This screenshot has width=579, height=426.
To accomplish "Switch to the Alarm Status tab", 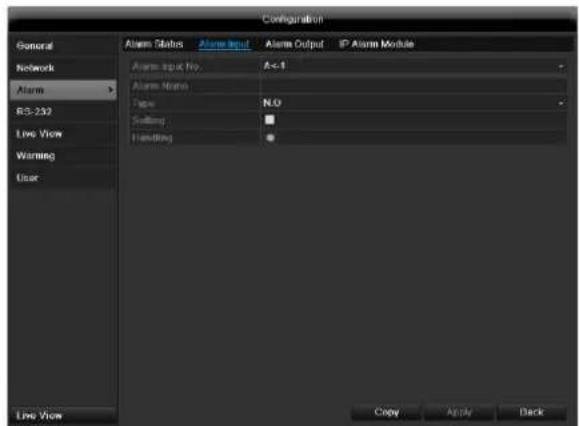I will [154, 44].
